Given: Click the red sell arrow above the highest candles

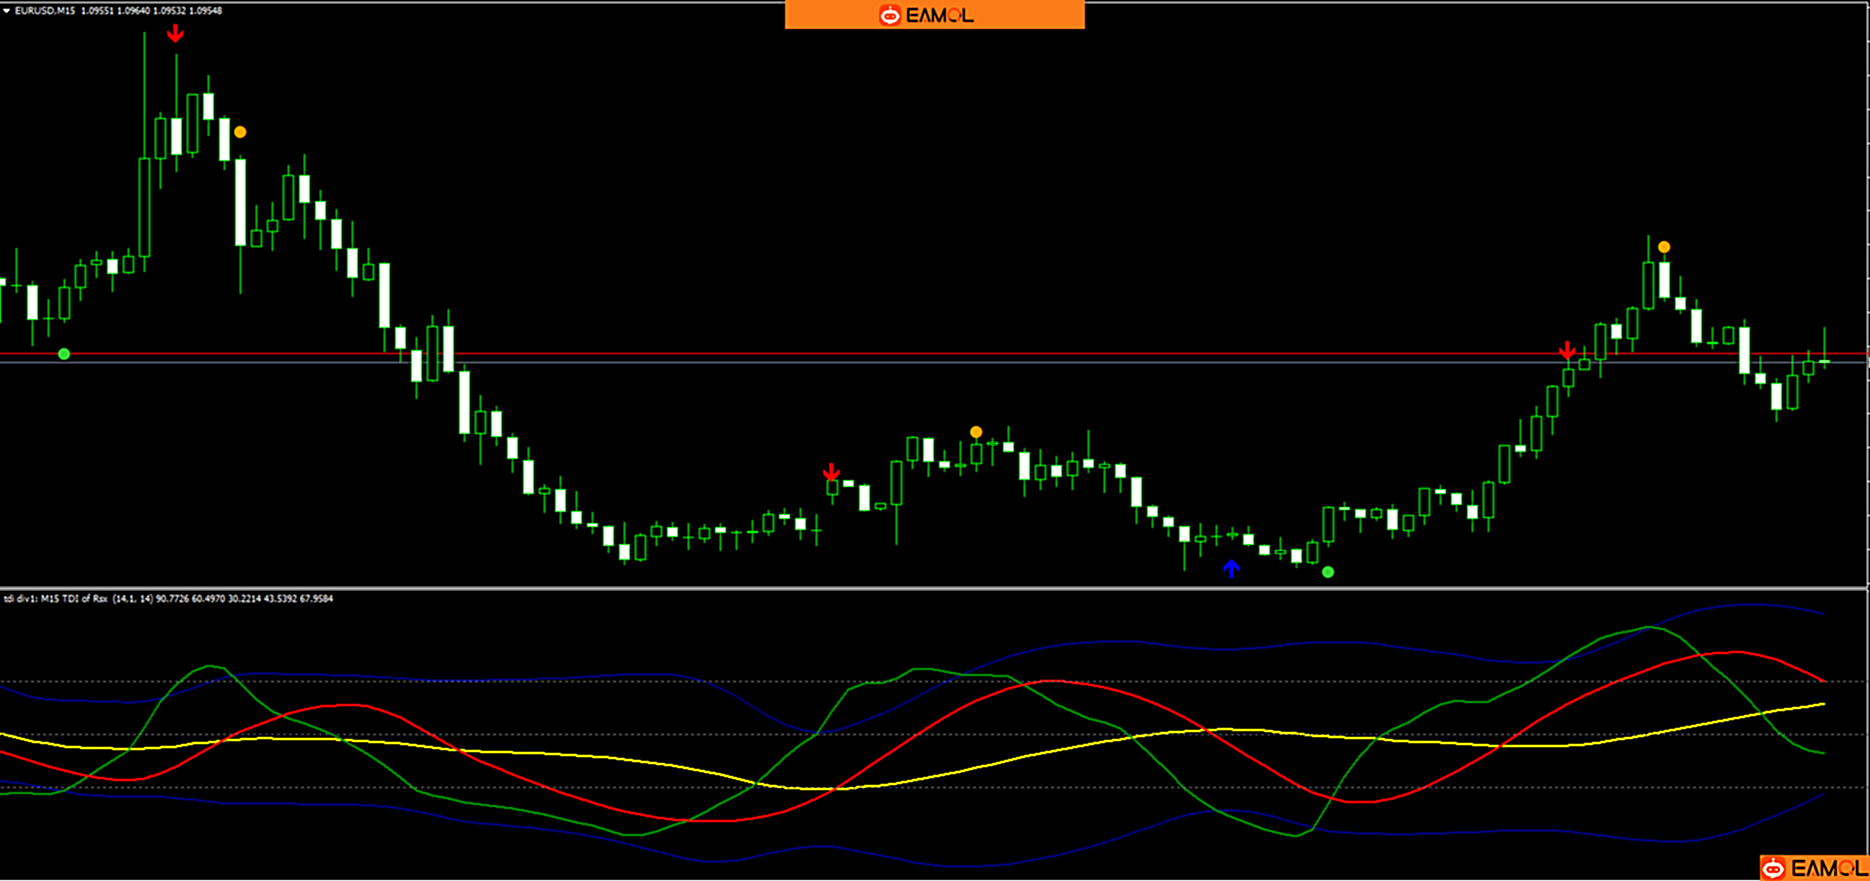Looking at the screenshot, I should pos(176,35).
